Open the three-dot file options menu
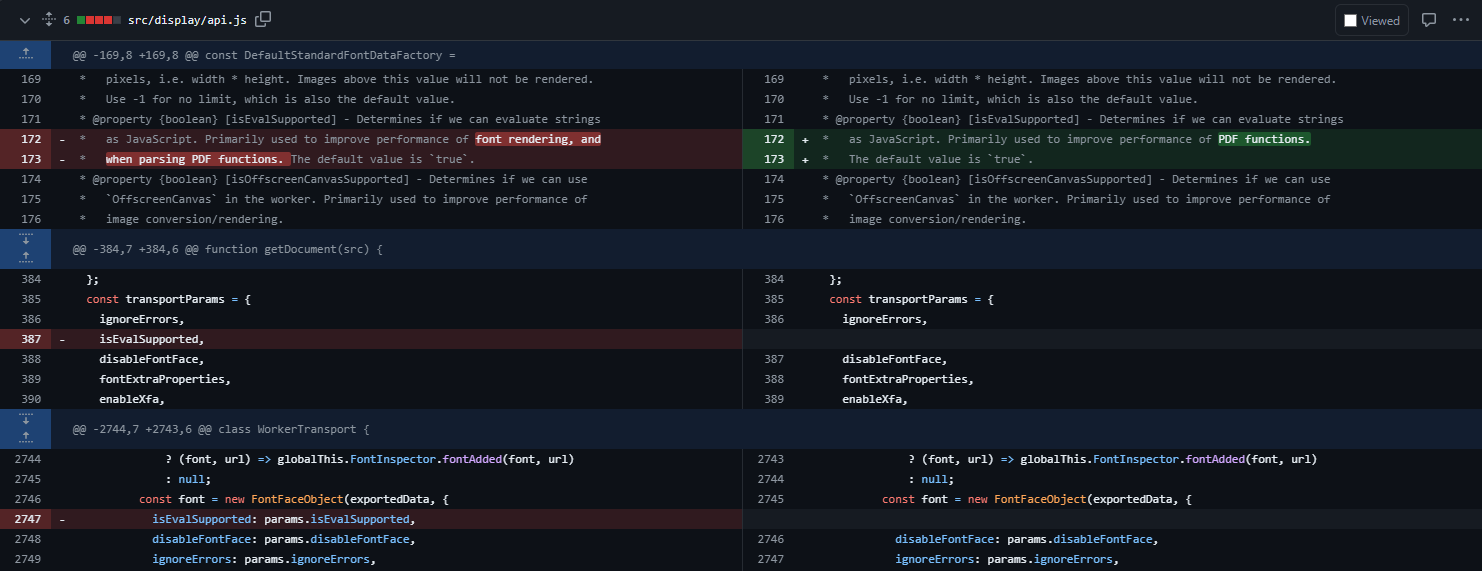This screenshot has width=1482, height=571. tap(1461, 20)
